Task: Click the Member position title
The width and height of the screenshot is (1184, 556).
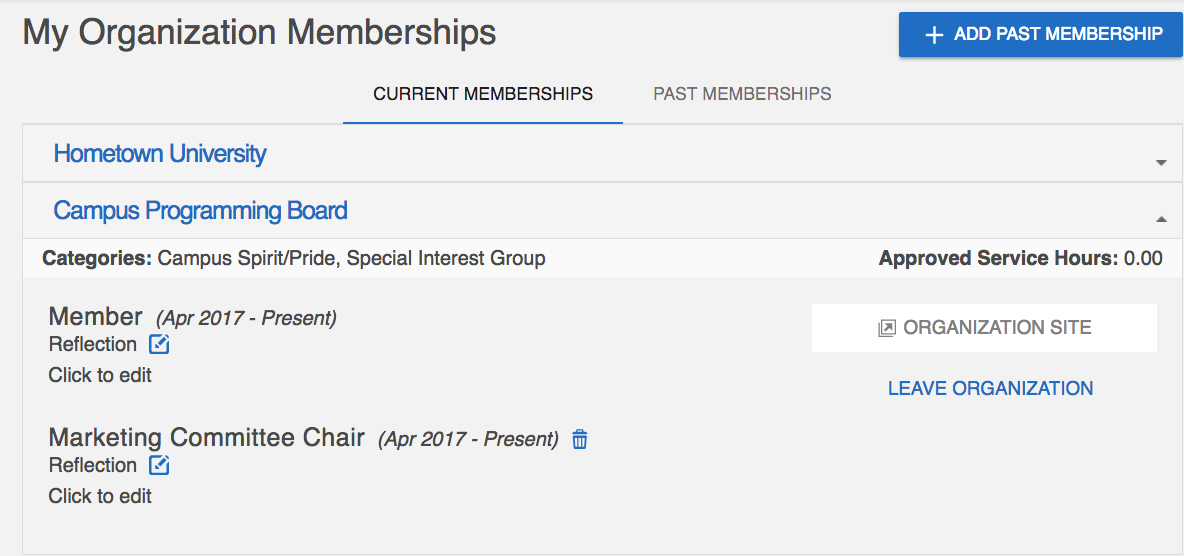Action: tap(95, 317)
